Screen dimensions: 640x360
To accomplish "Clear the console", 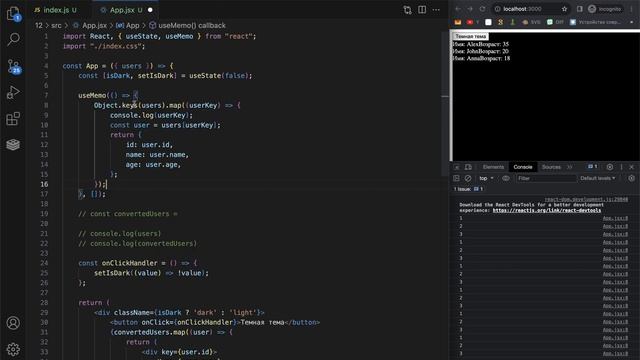I will [x=468, y=178].
